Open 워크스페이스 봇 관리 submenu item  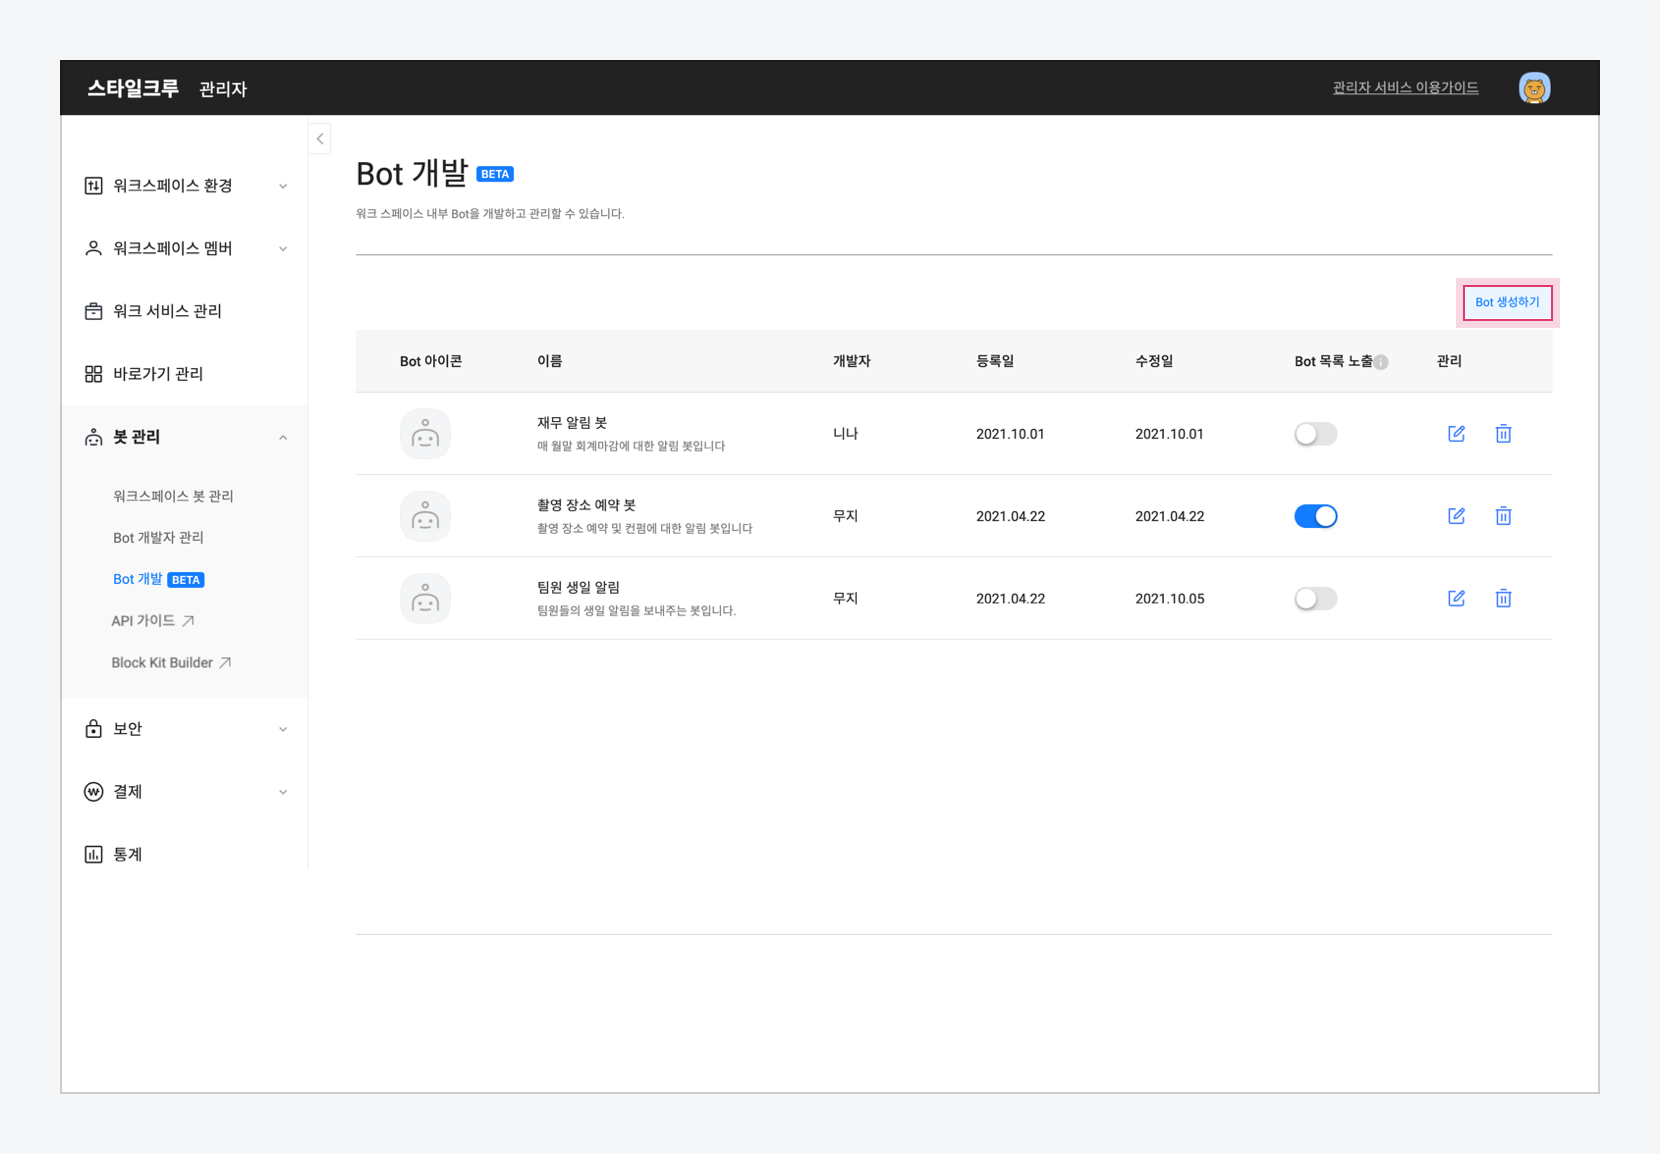tap(173, 496)
